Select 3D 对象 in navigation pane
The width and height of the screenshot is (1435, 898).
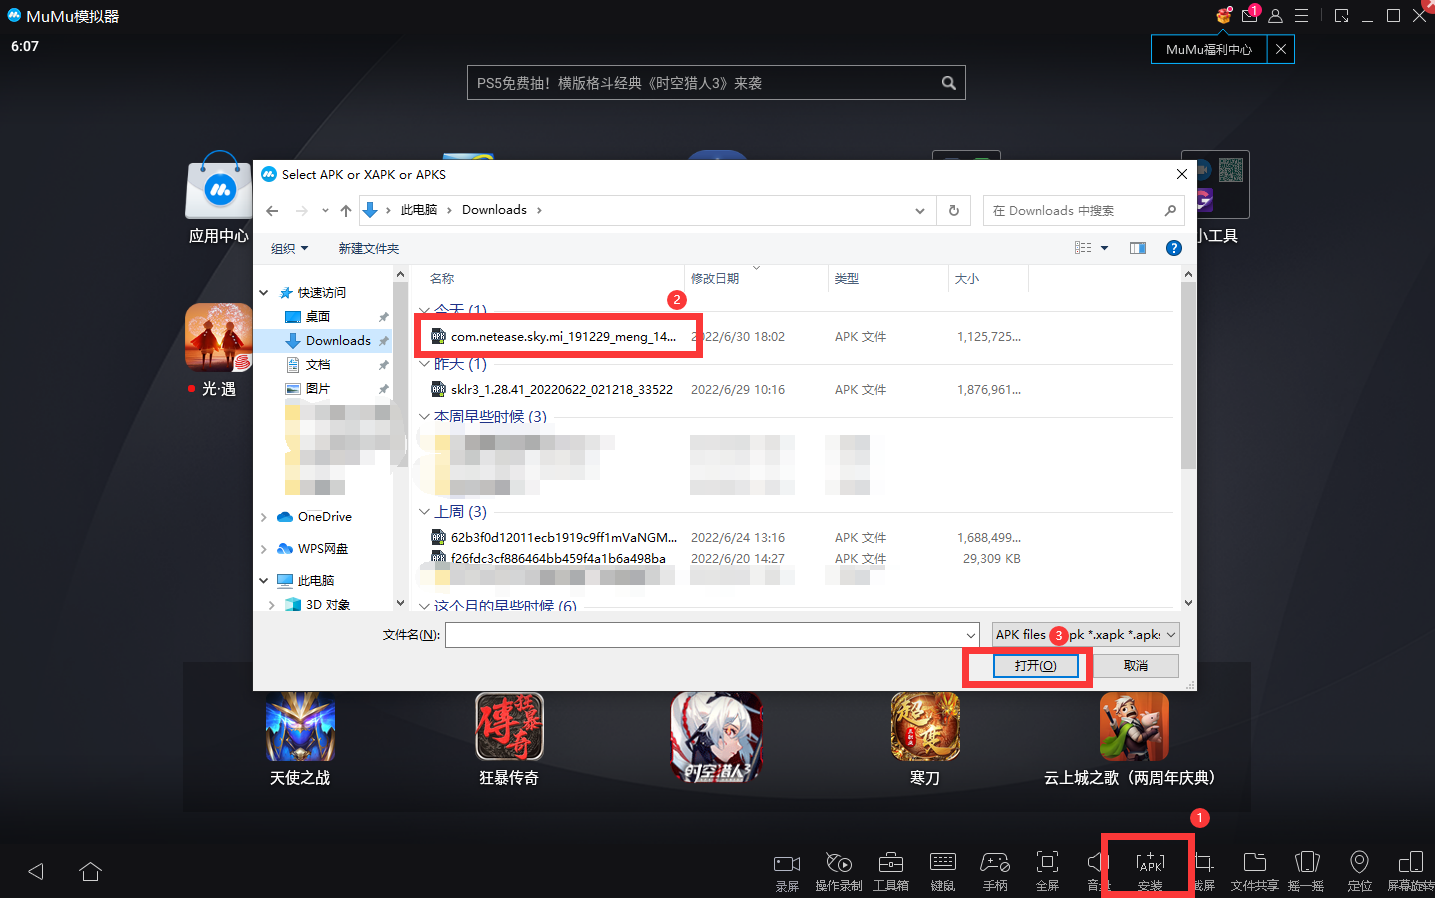pos(327,604)
